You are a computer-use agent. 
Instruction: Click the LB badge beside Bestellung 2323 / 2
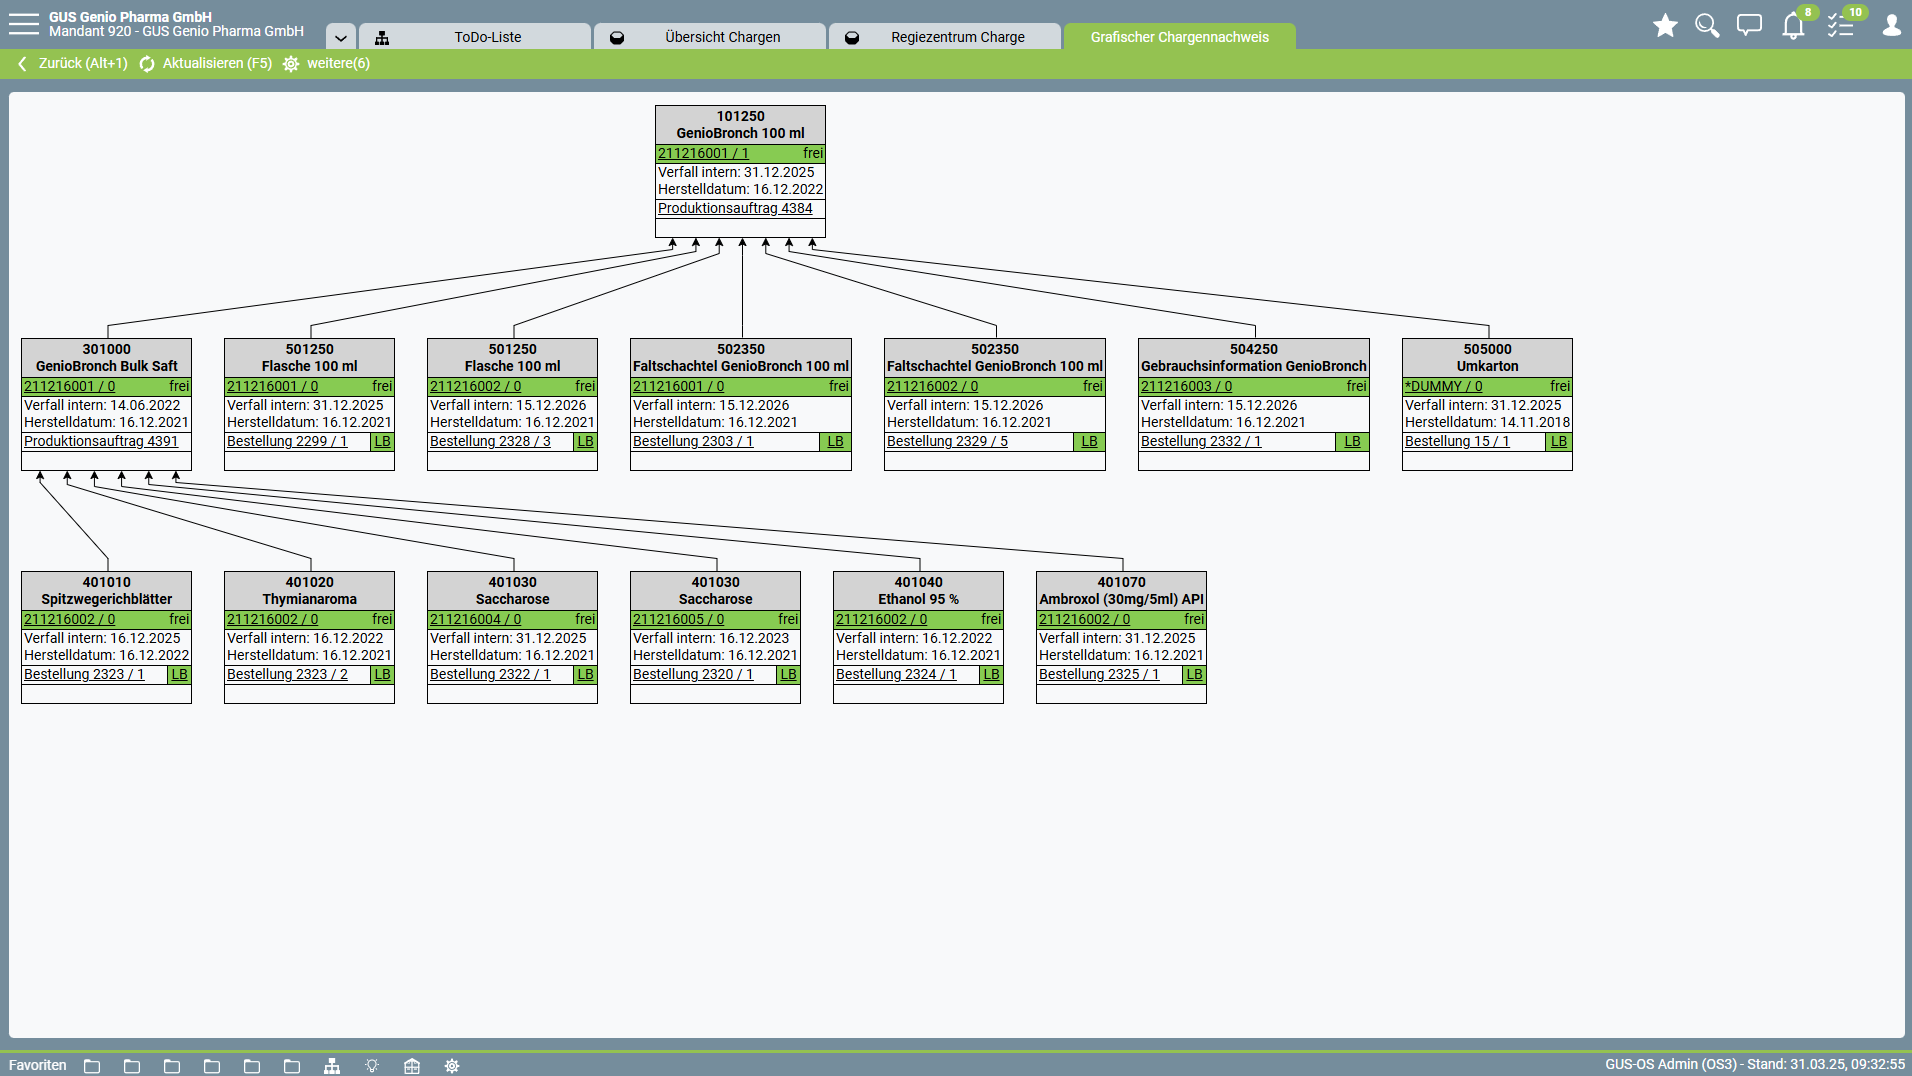[x=382, y=674]
